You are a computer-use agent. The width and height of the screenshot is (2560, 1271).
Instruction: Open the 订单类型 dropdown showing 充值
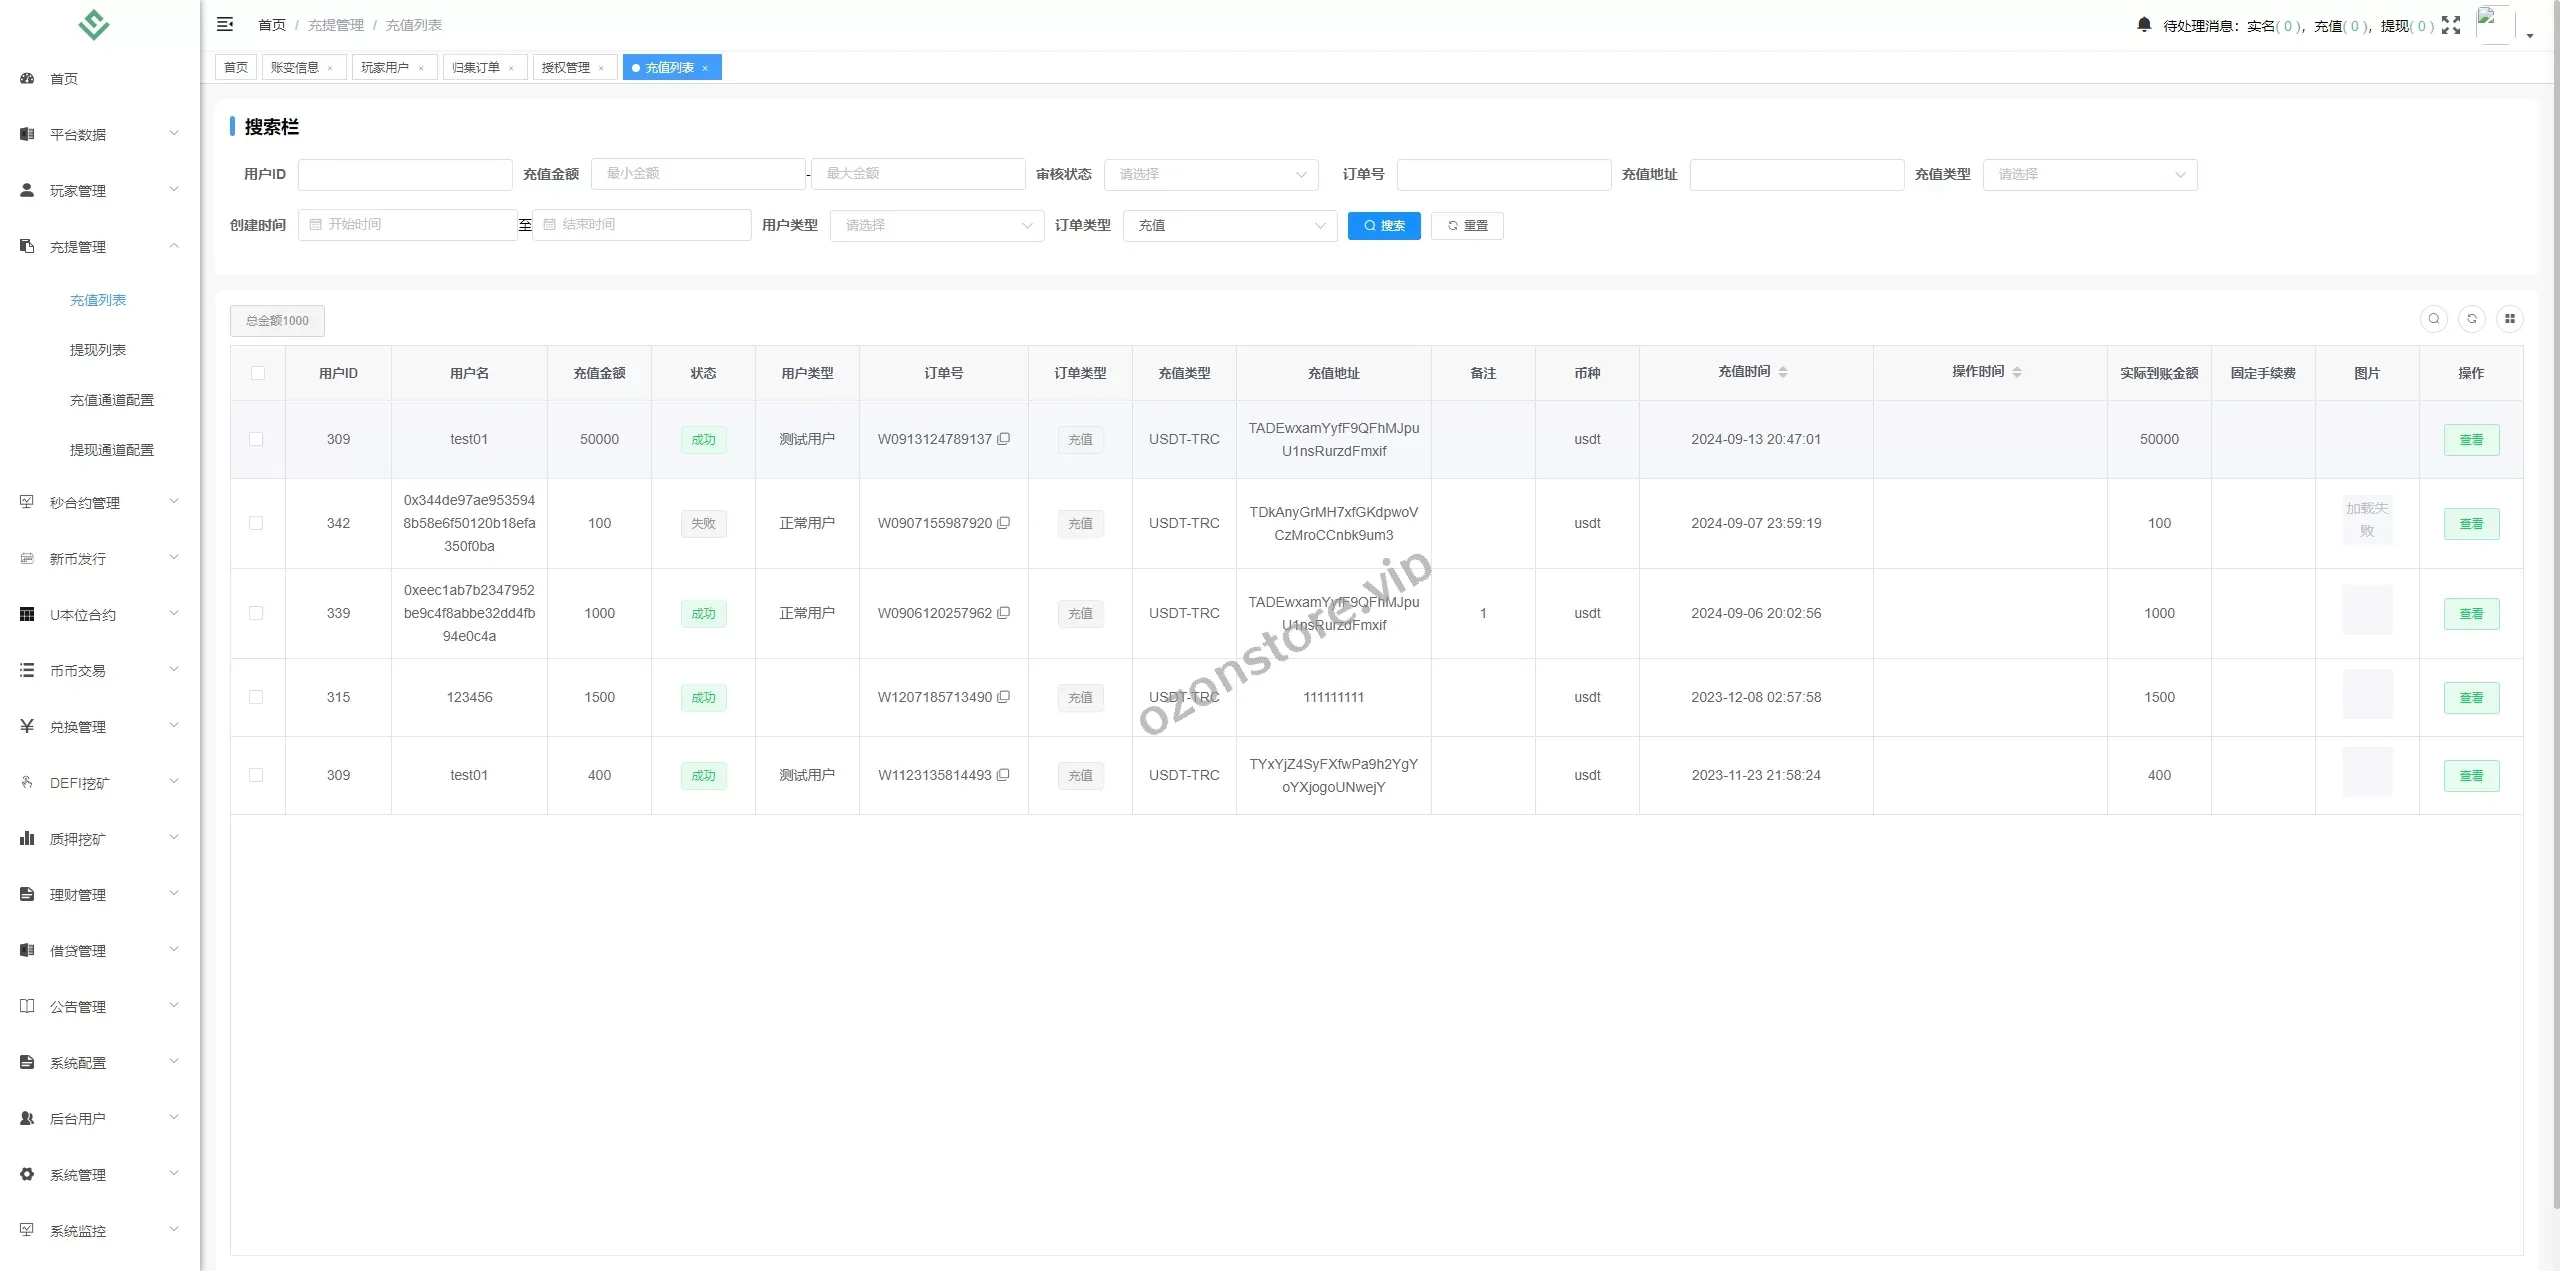click(1229, 225)
